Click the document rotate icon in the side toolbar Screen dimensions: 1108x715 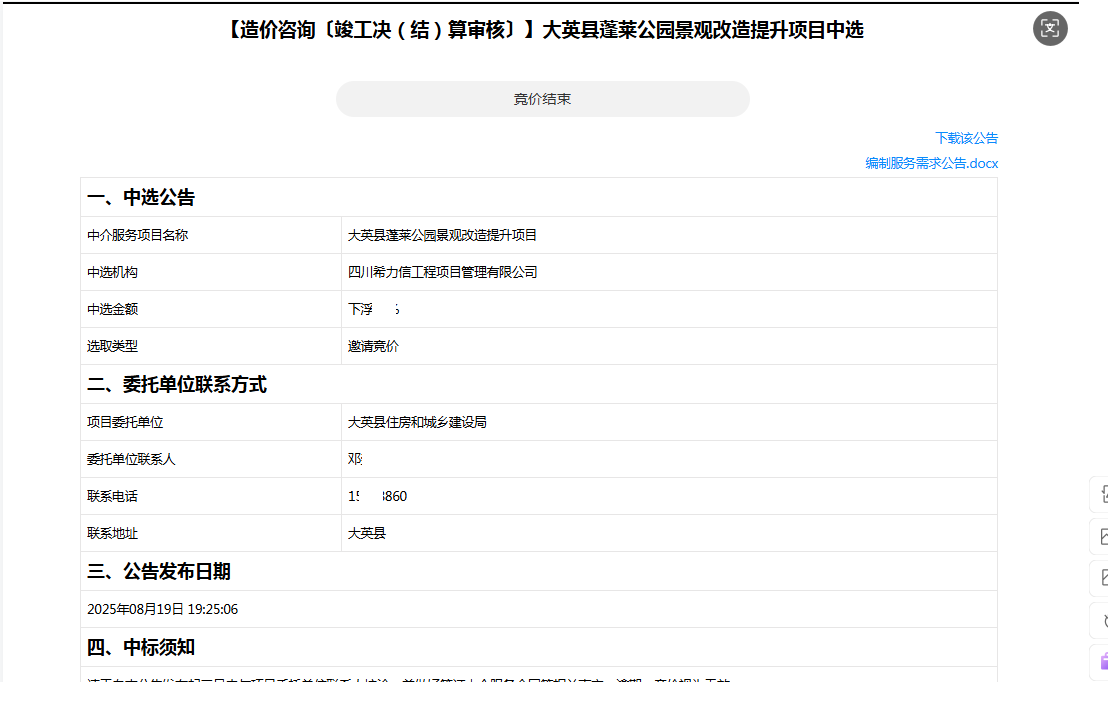click(1102, 495)
